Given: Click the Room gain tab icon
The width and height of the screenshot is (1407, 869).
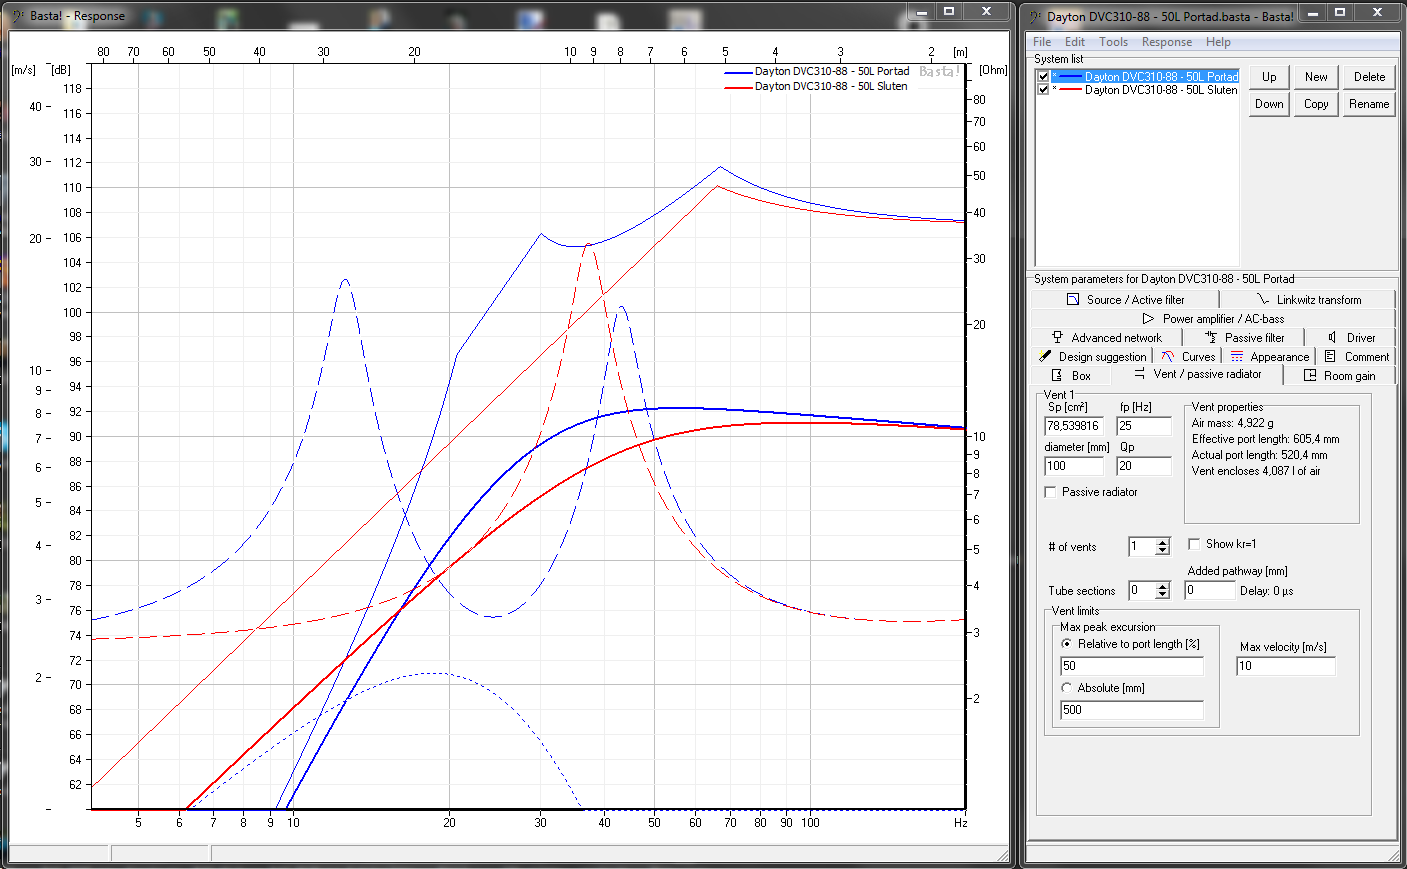Looking at the screenshot, I should coord(1310,376).
